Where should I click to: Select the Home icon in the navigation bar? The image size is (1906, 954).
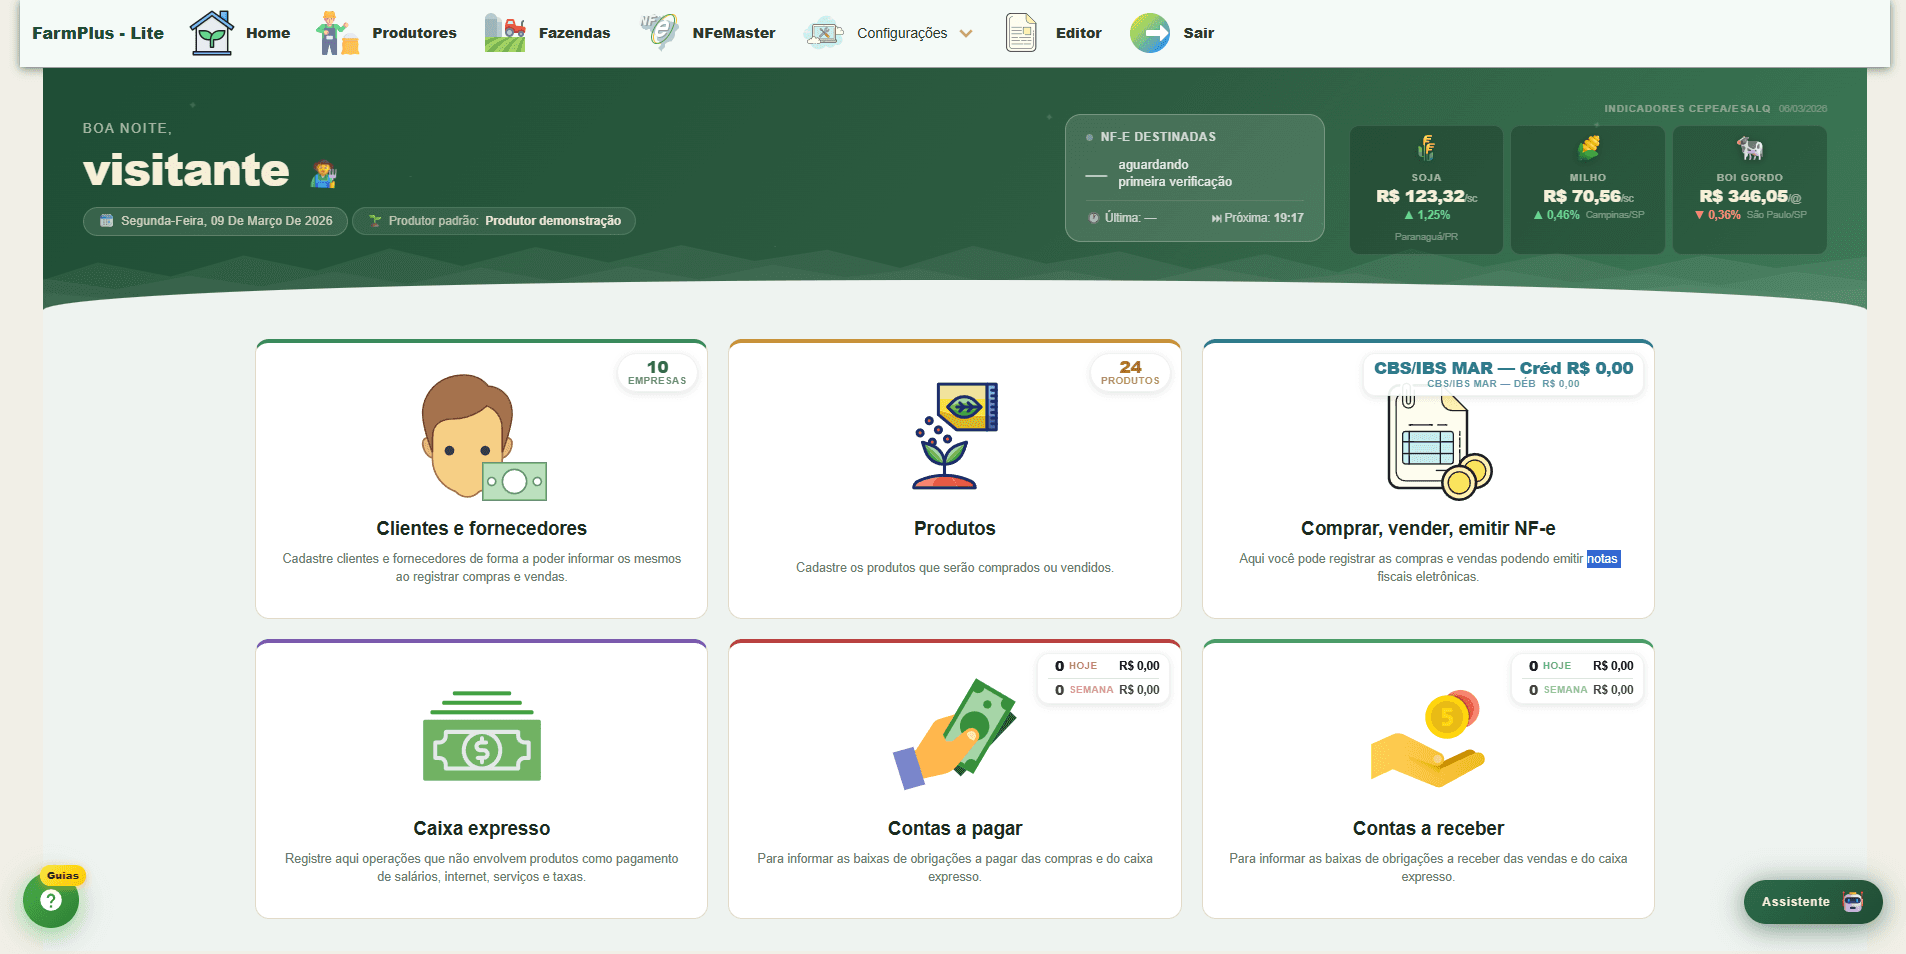coord(212,32)
